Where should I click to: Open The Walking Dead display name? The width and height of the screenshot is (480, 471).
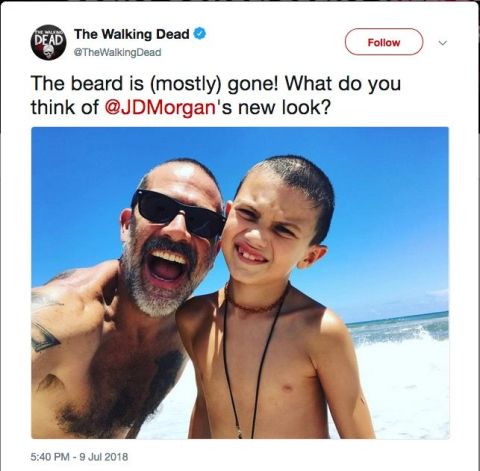click(132, 34)
